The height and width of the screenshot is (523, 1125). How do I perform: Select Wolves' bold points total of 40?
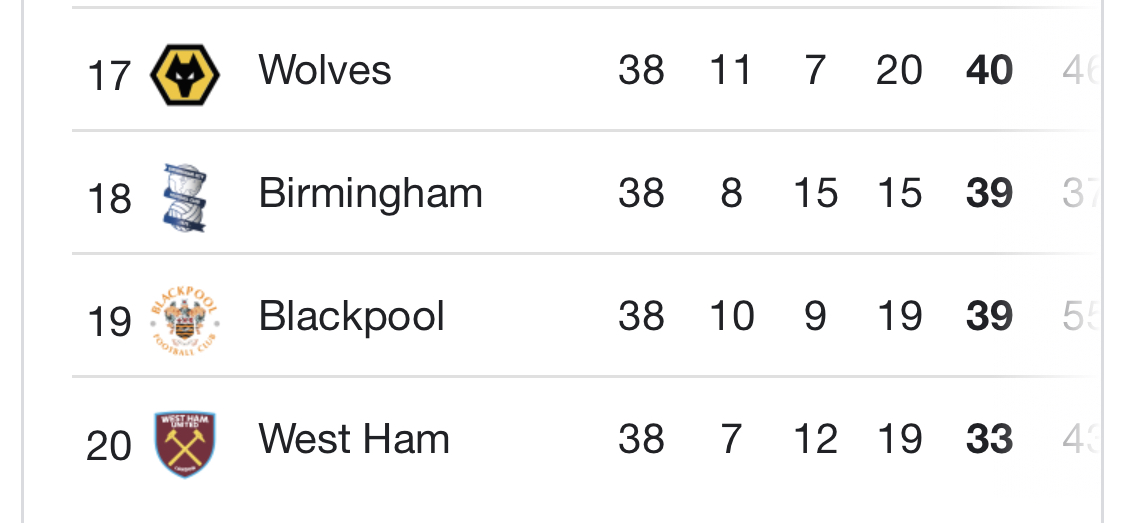tap(990, 71)
